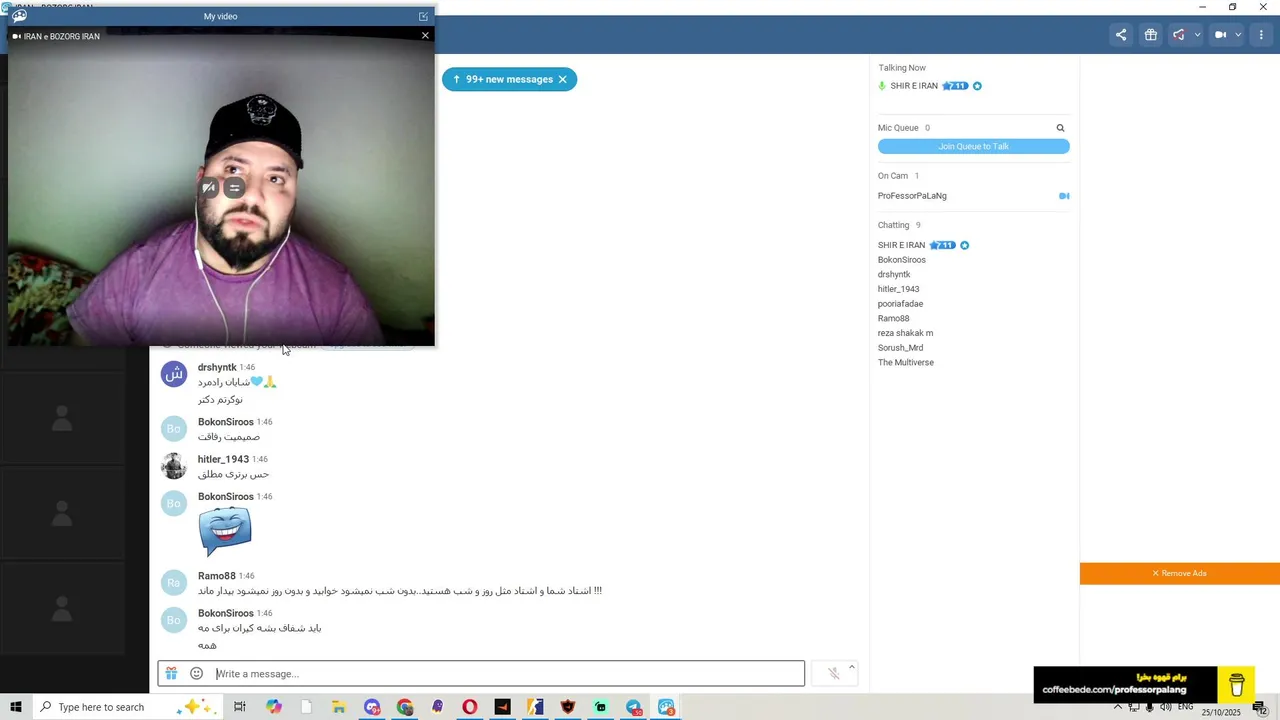Click the share icon in top toolbar
This screenshot has height=720, width=1280.
tap(1121, 35)
